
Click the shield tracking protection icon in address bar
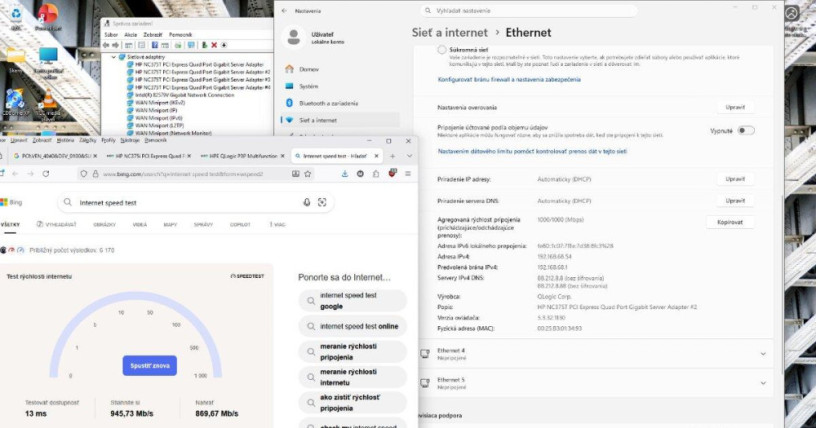(83, 174)
